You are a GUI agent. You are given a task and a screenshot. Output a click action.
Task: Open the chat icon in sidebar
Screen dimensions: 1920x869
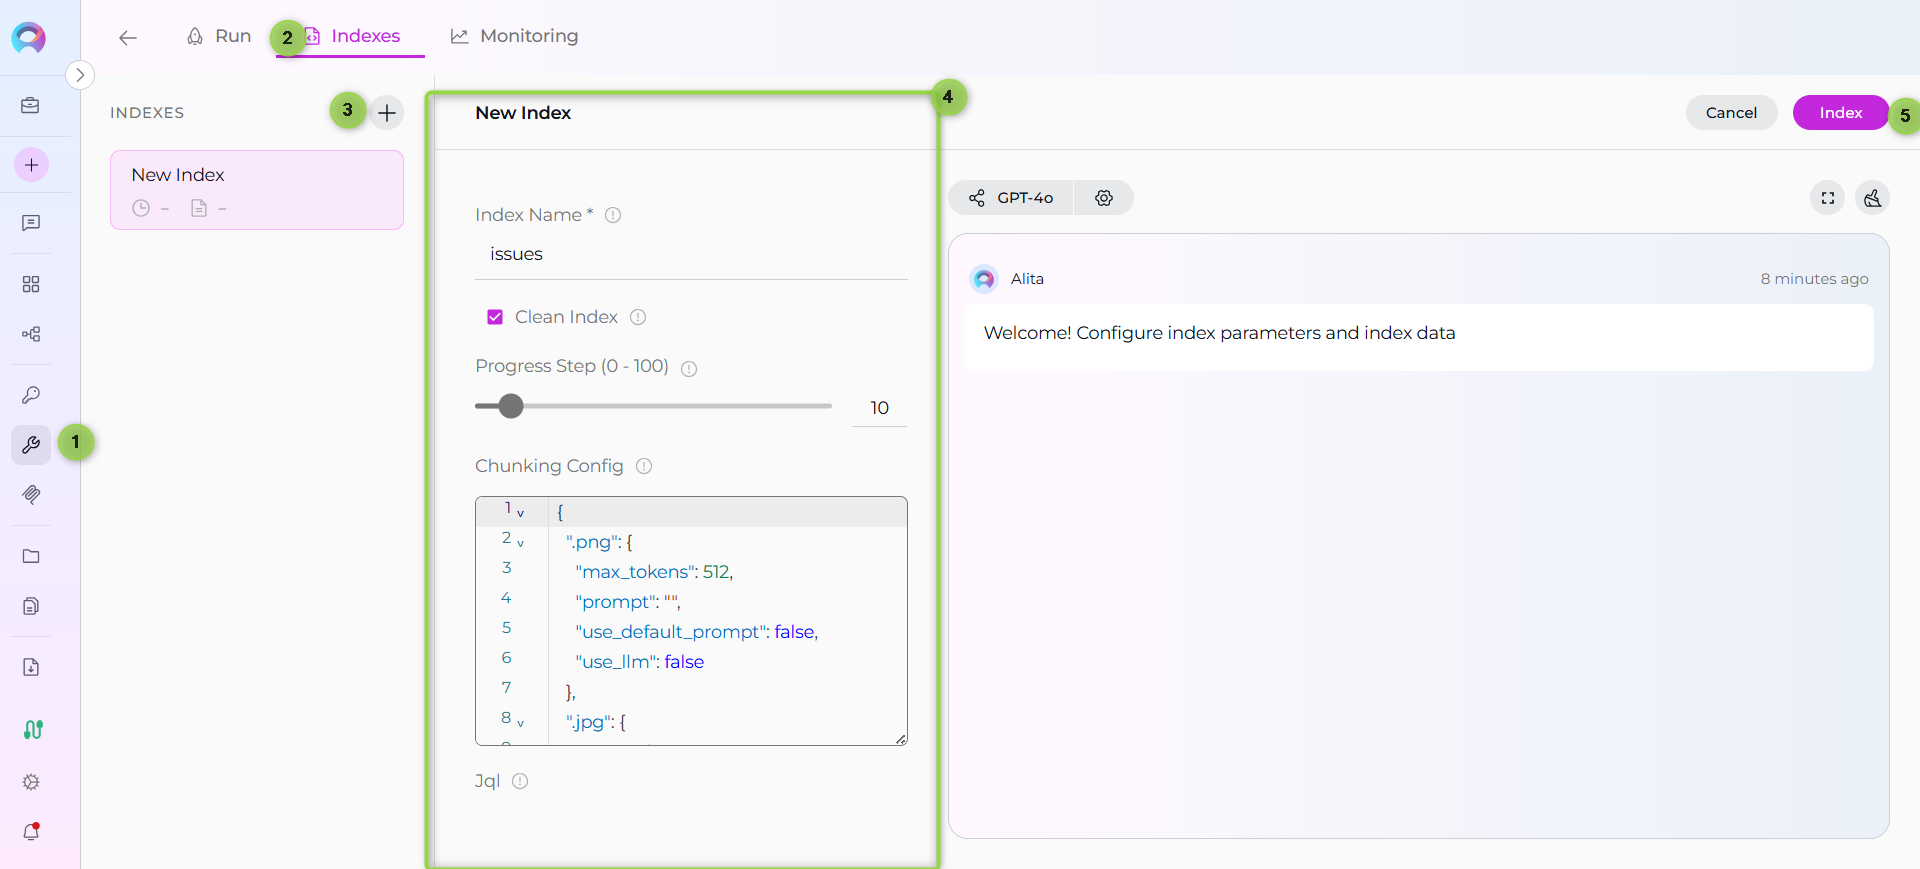click(31, 223)
